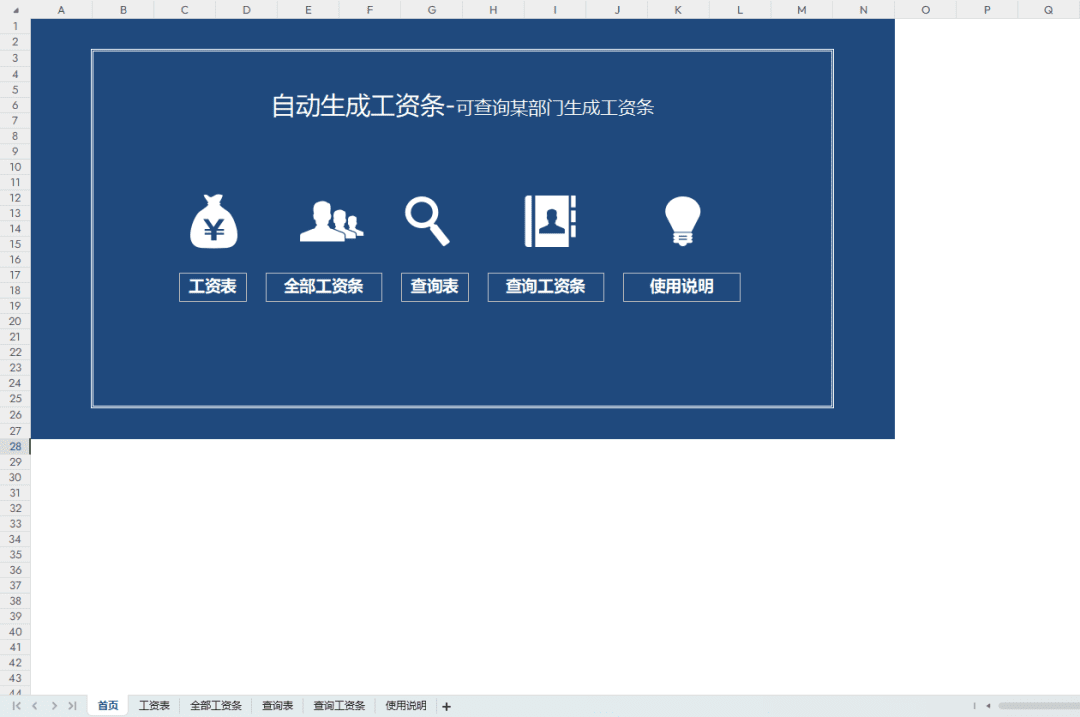The width and height of the screenshot is (1080, 717).
Task: Select row 40 header
Action: coord(15,632)
